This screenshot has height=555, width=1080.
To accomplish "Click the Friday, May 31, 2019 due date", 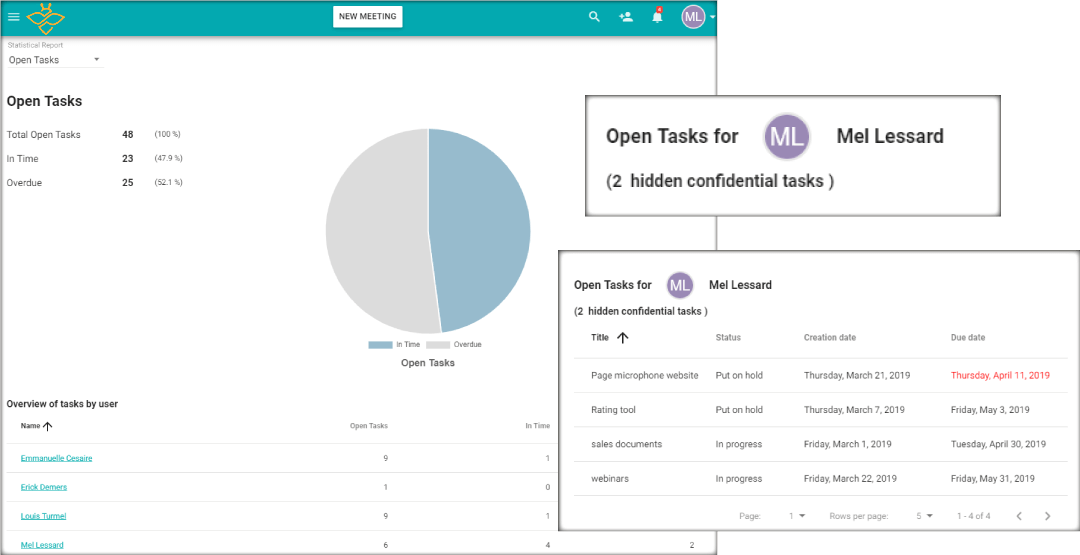I will 993,479.
